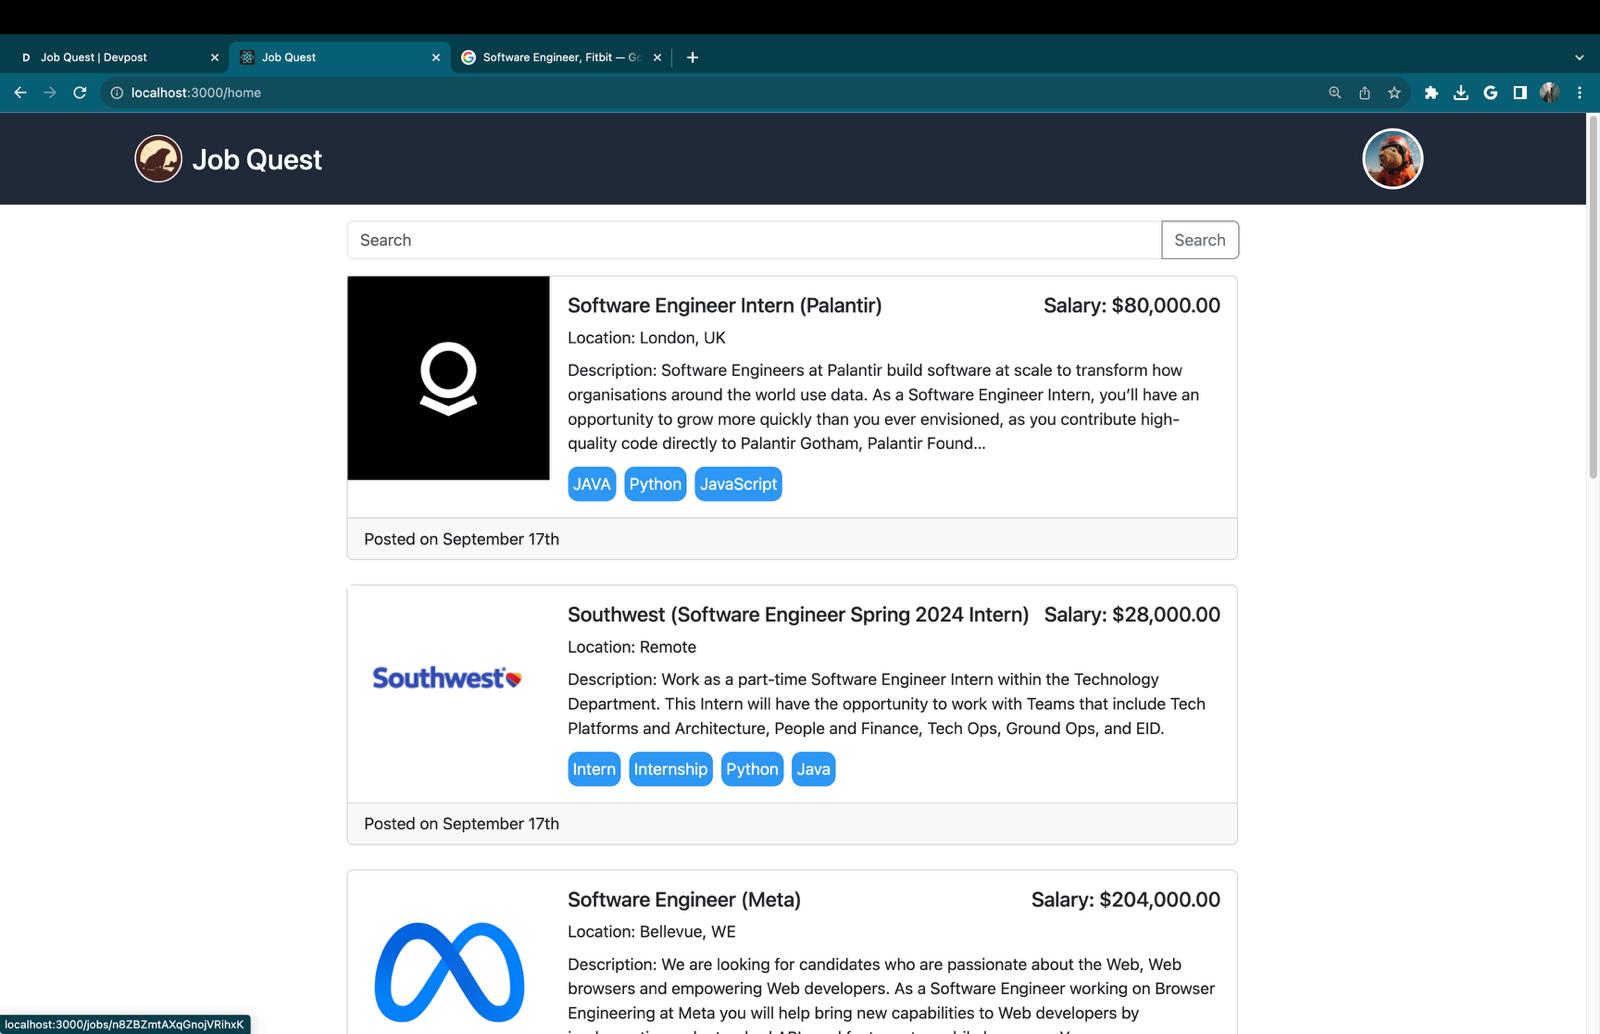This screenshot has height=1034, width=1600.
Task: Click Location: Remote text
Action: [632, 647]
